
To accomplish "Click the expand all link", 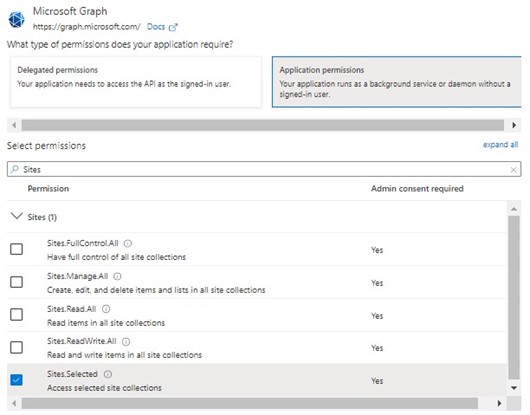I will coord(500,145).
